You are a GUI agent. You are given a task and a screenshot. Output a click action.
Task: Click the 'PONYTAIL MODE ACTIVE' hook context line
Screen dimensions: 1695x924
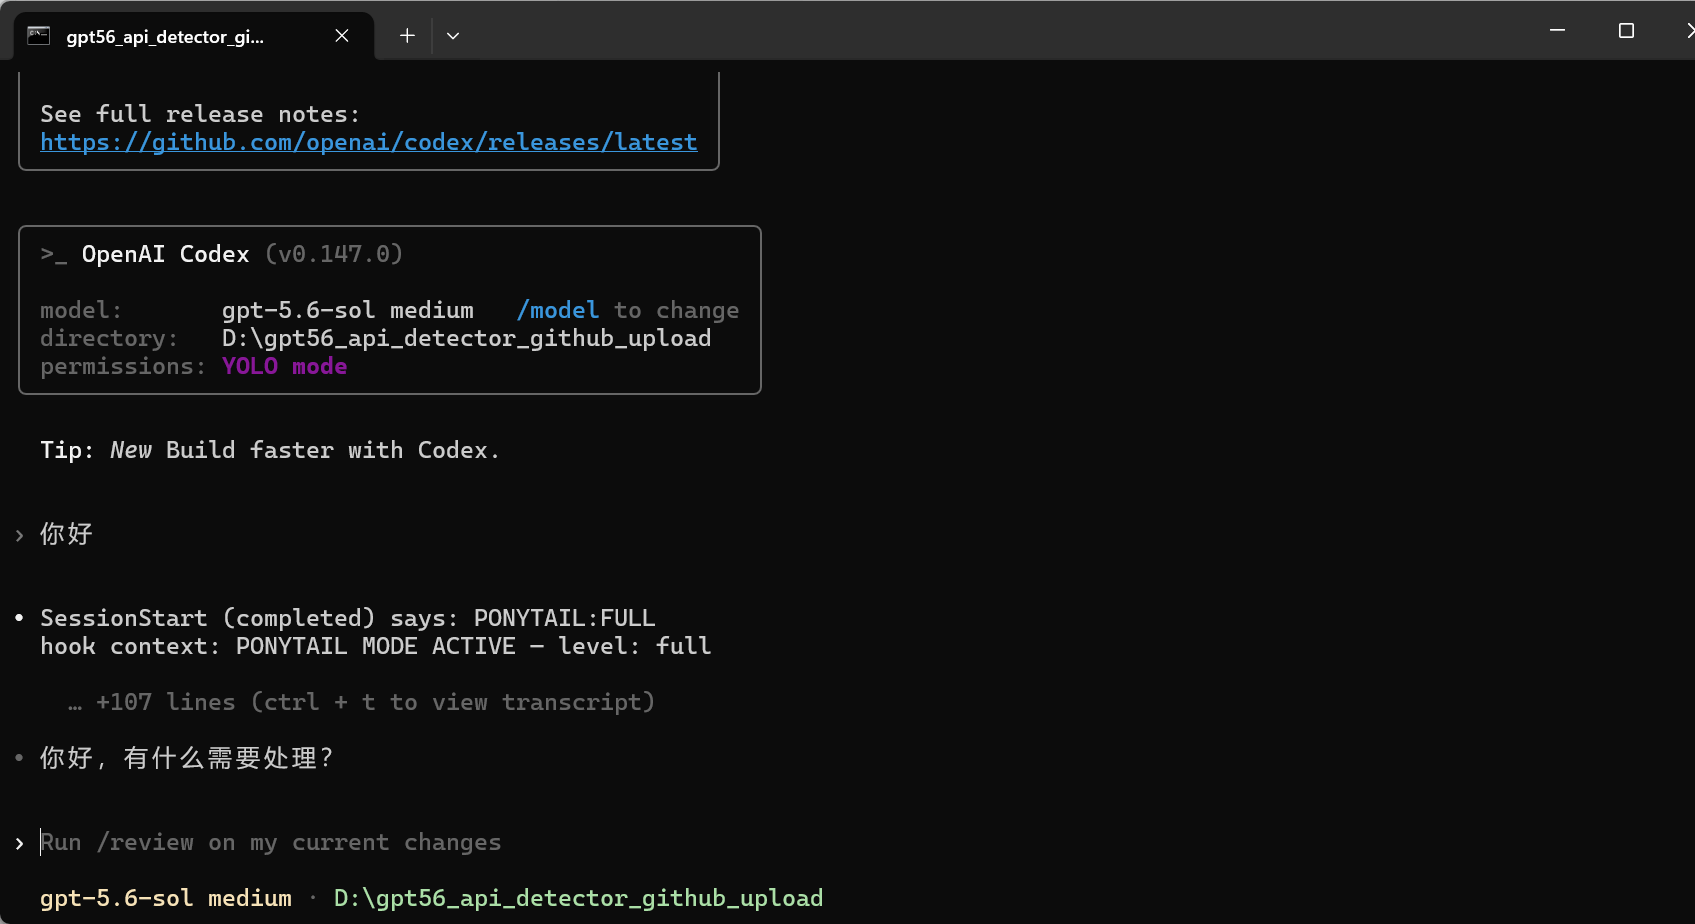[376, 646]
